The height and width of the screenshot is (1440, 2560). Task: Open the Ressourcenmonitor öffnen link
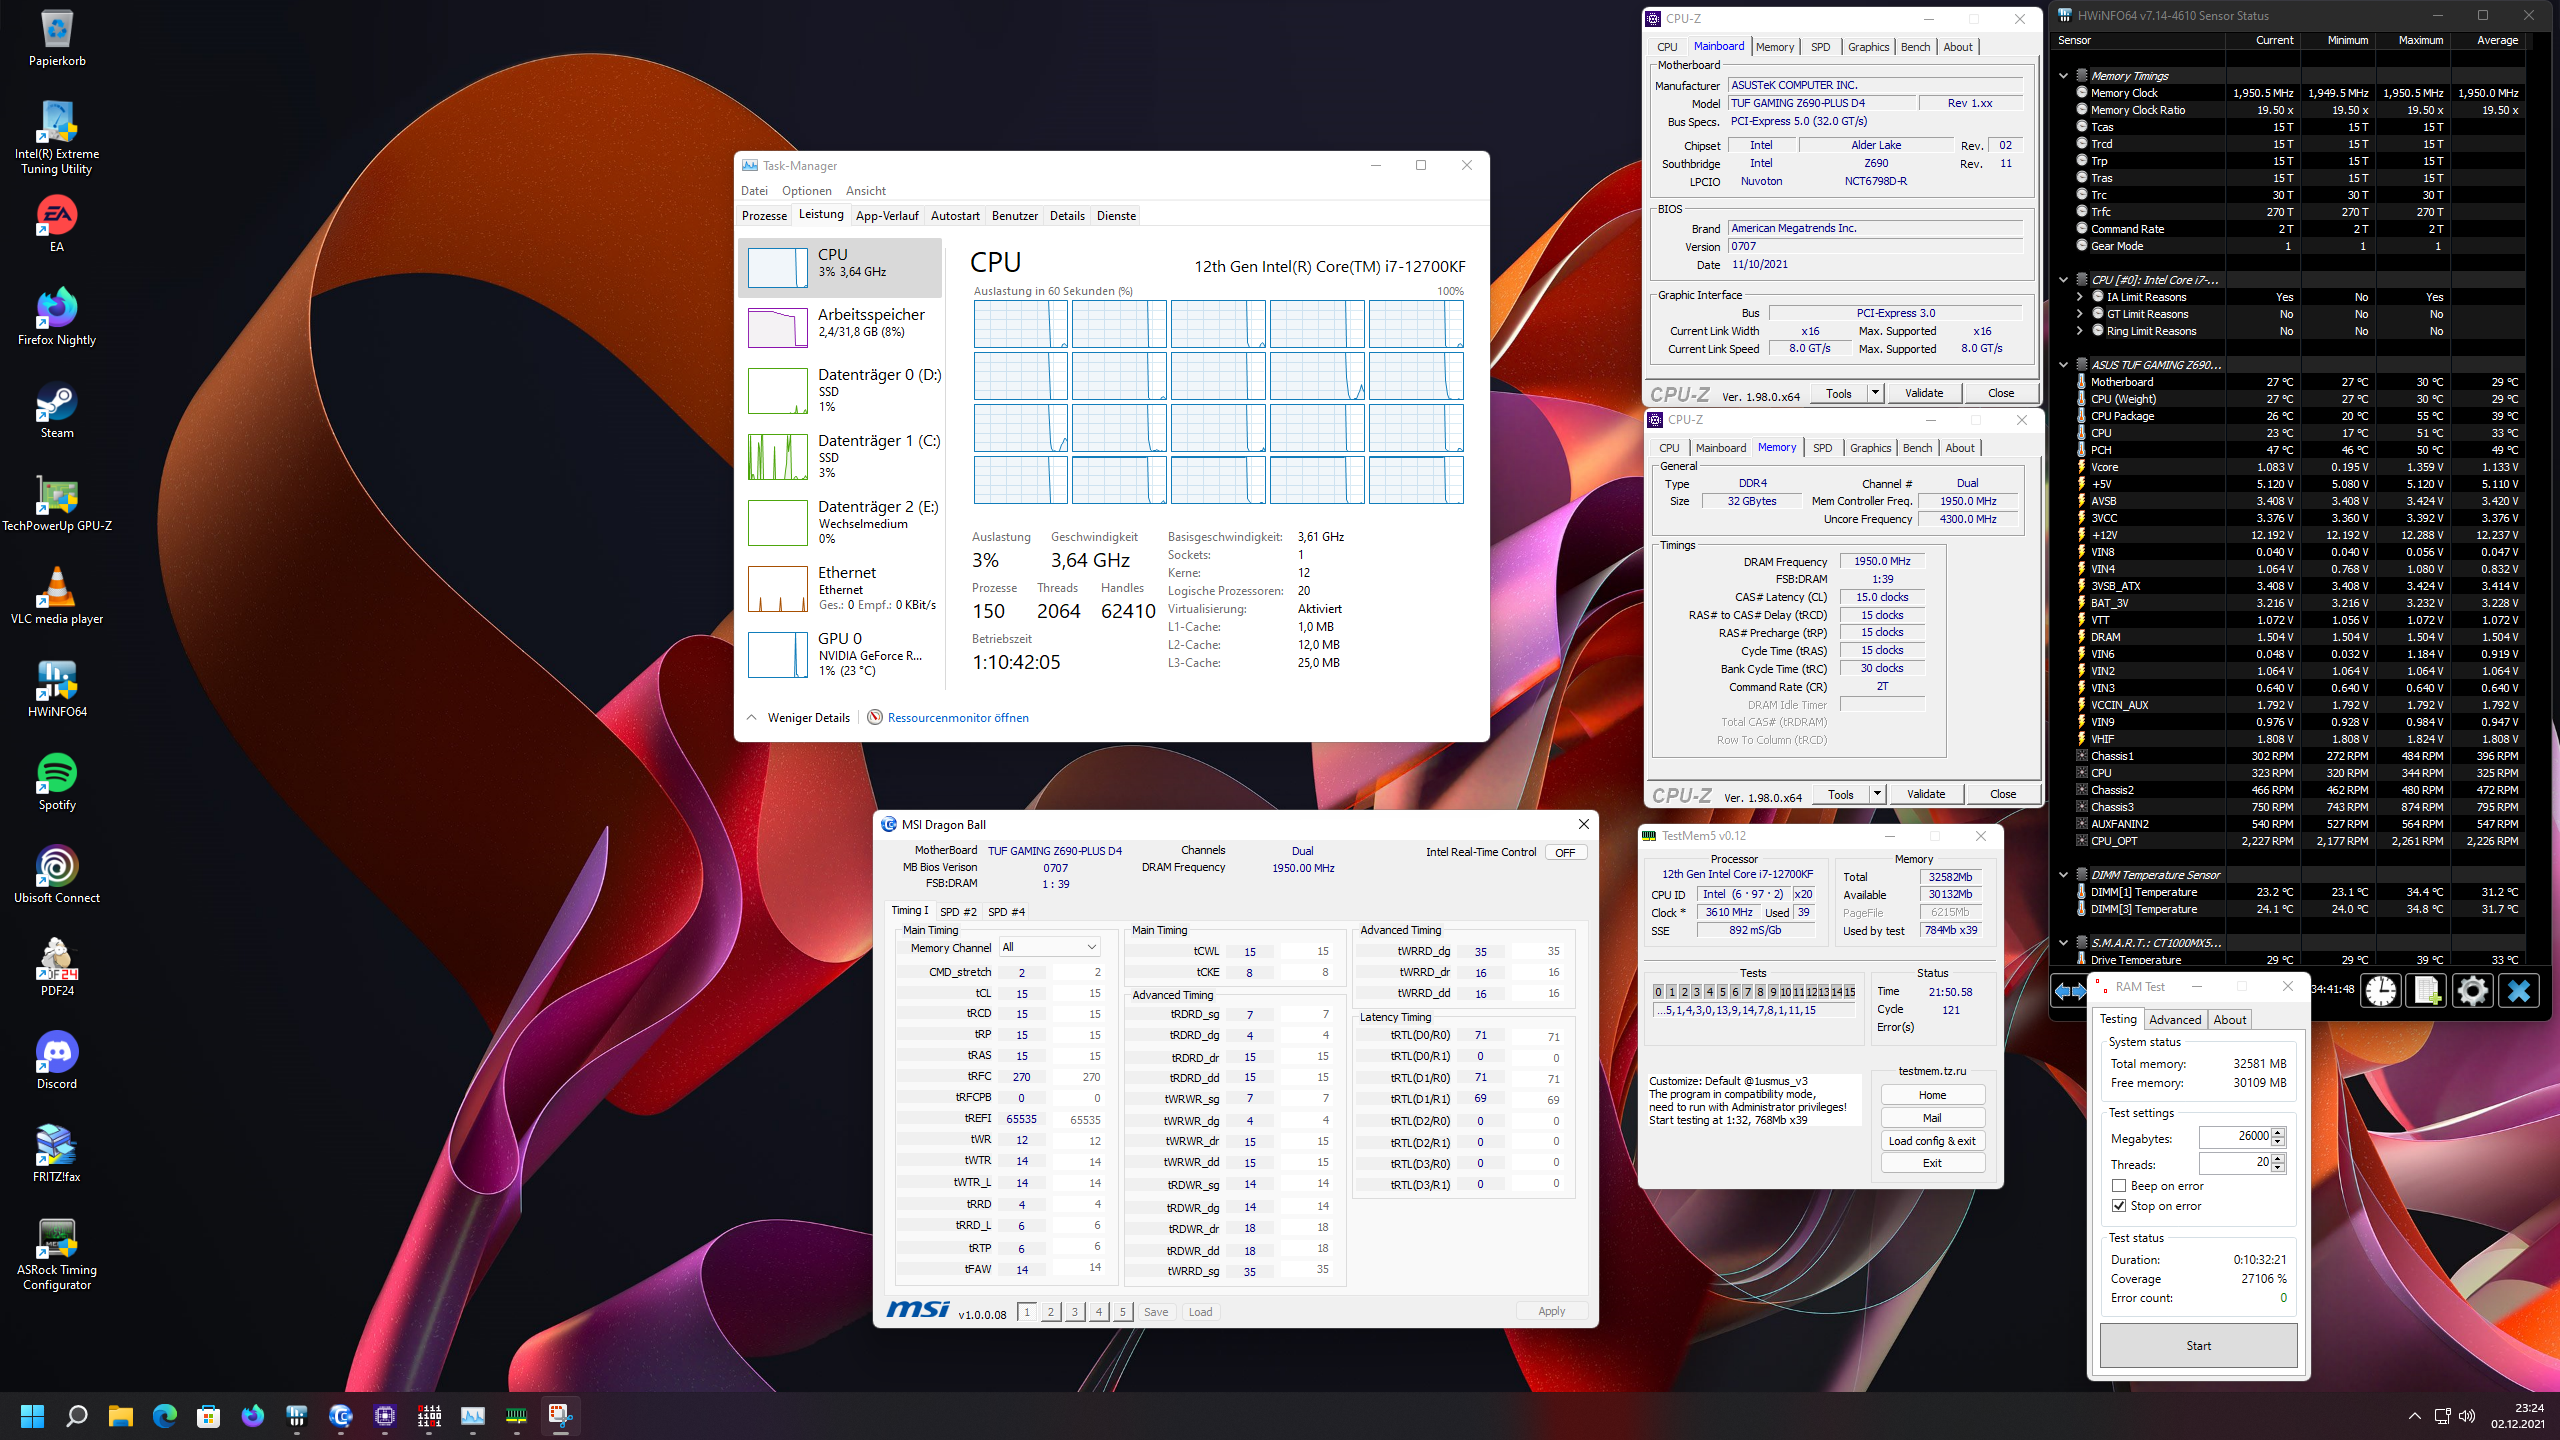point(958,718)
